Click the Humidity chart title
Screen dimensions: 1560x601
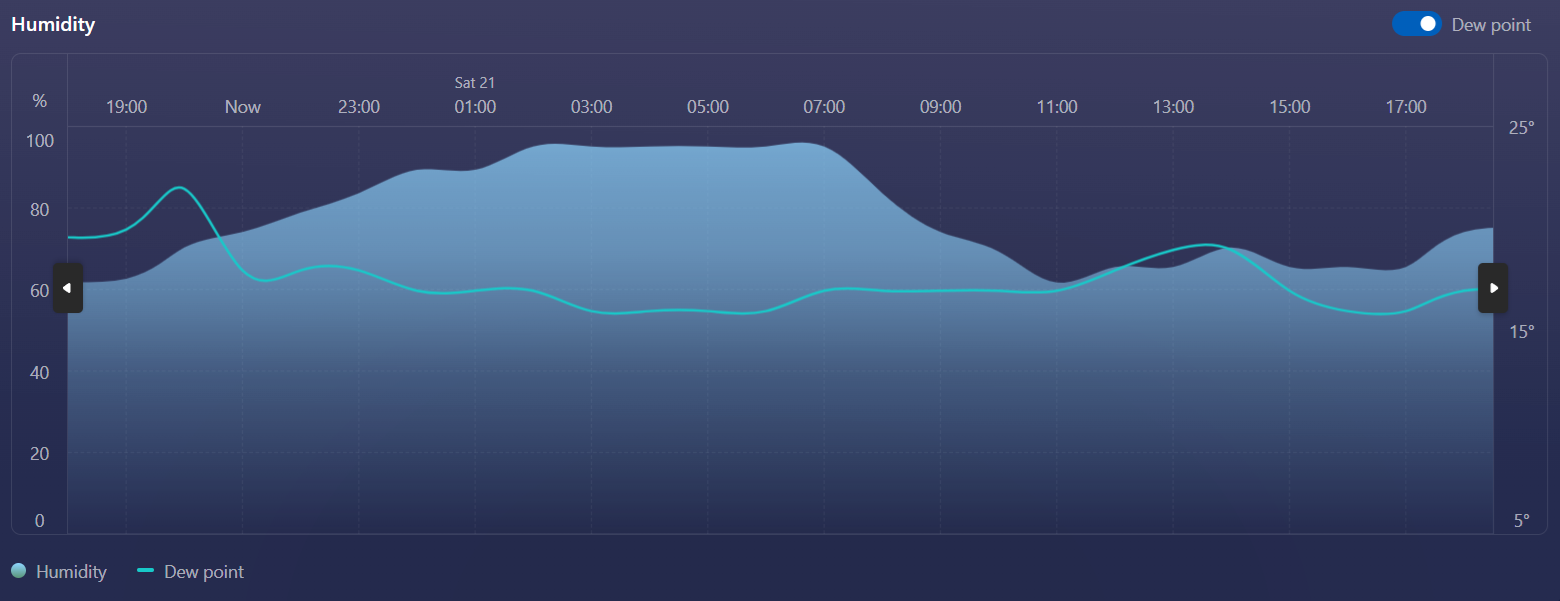pyautogui.click(x=53, y=24)
